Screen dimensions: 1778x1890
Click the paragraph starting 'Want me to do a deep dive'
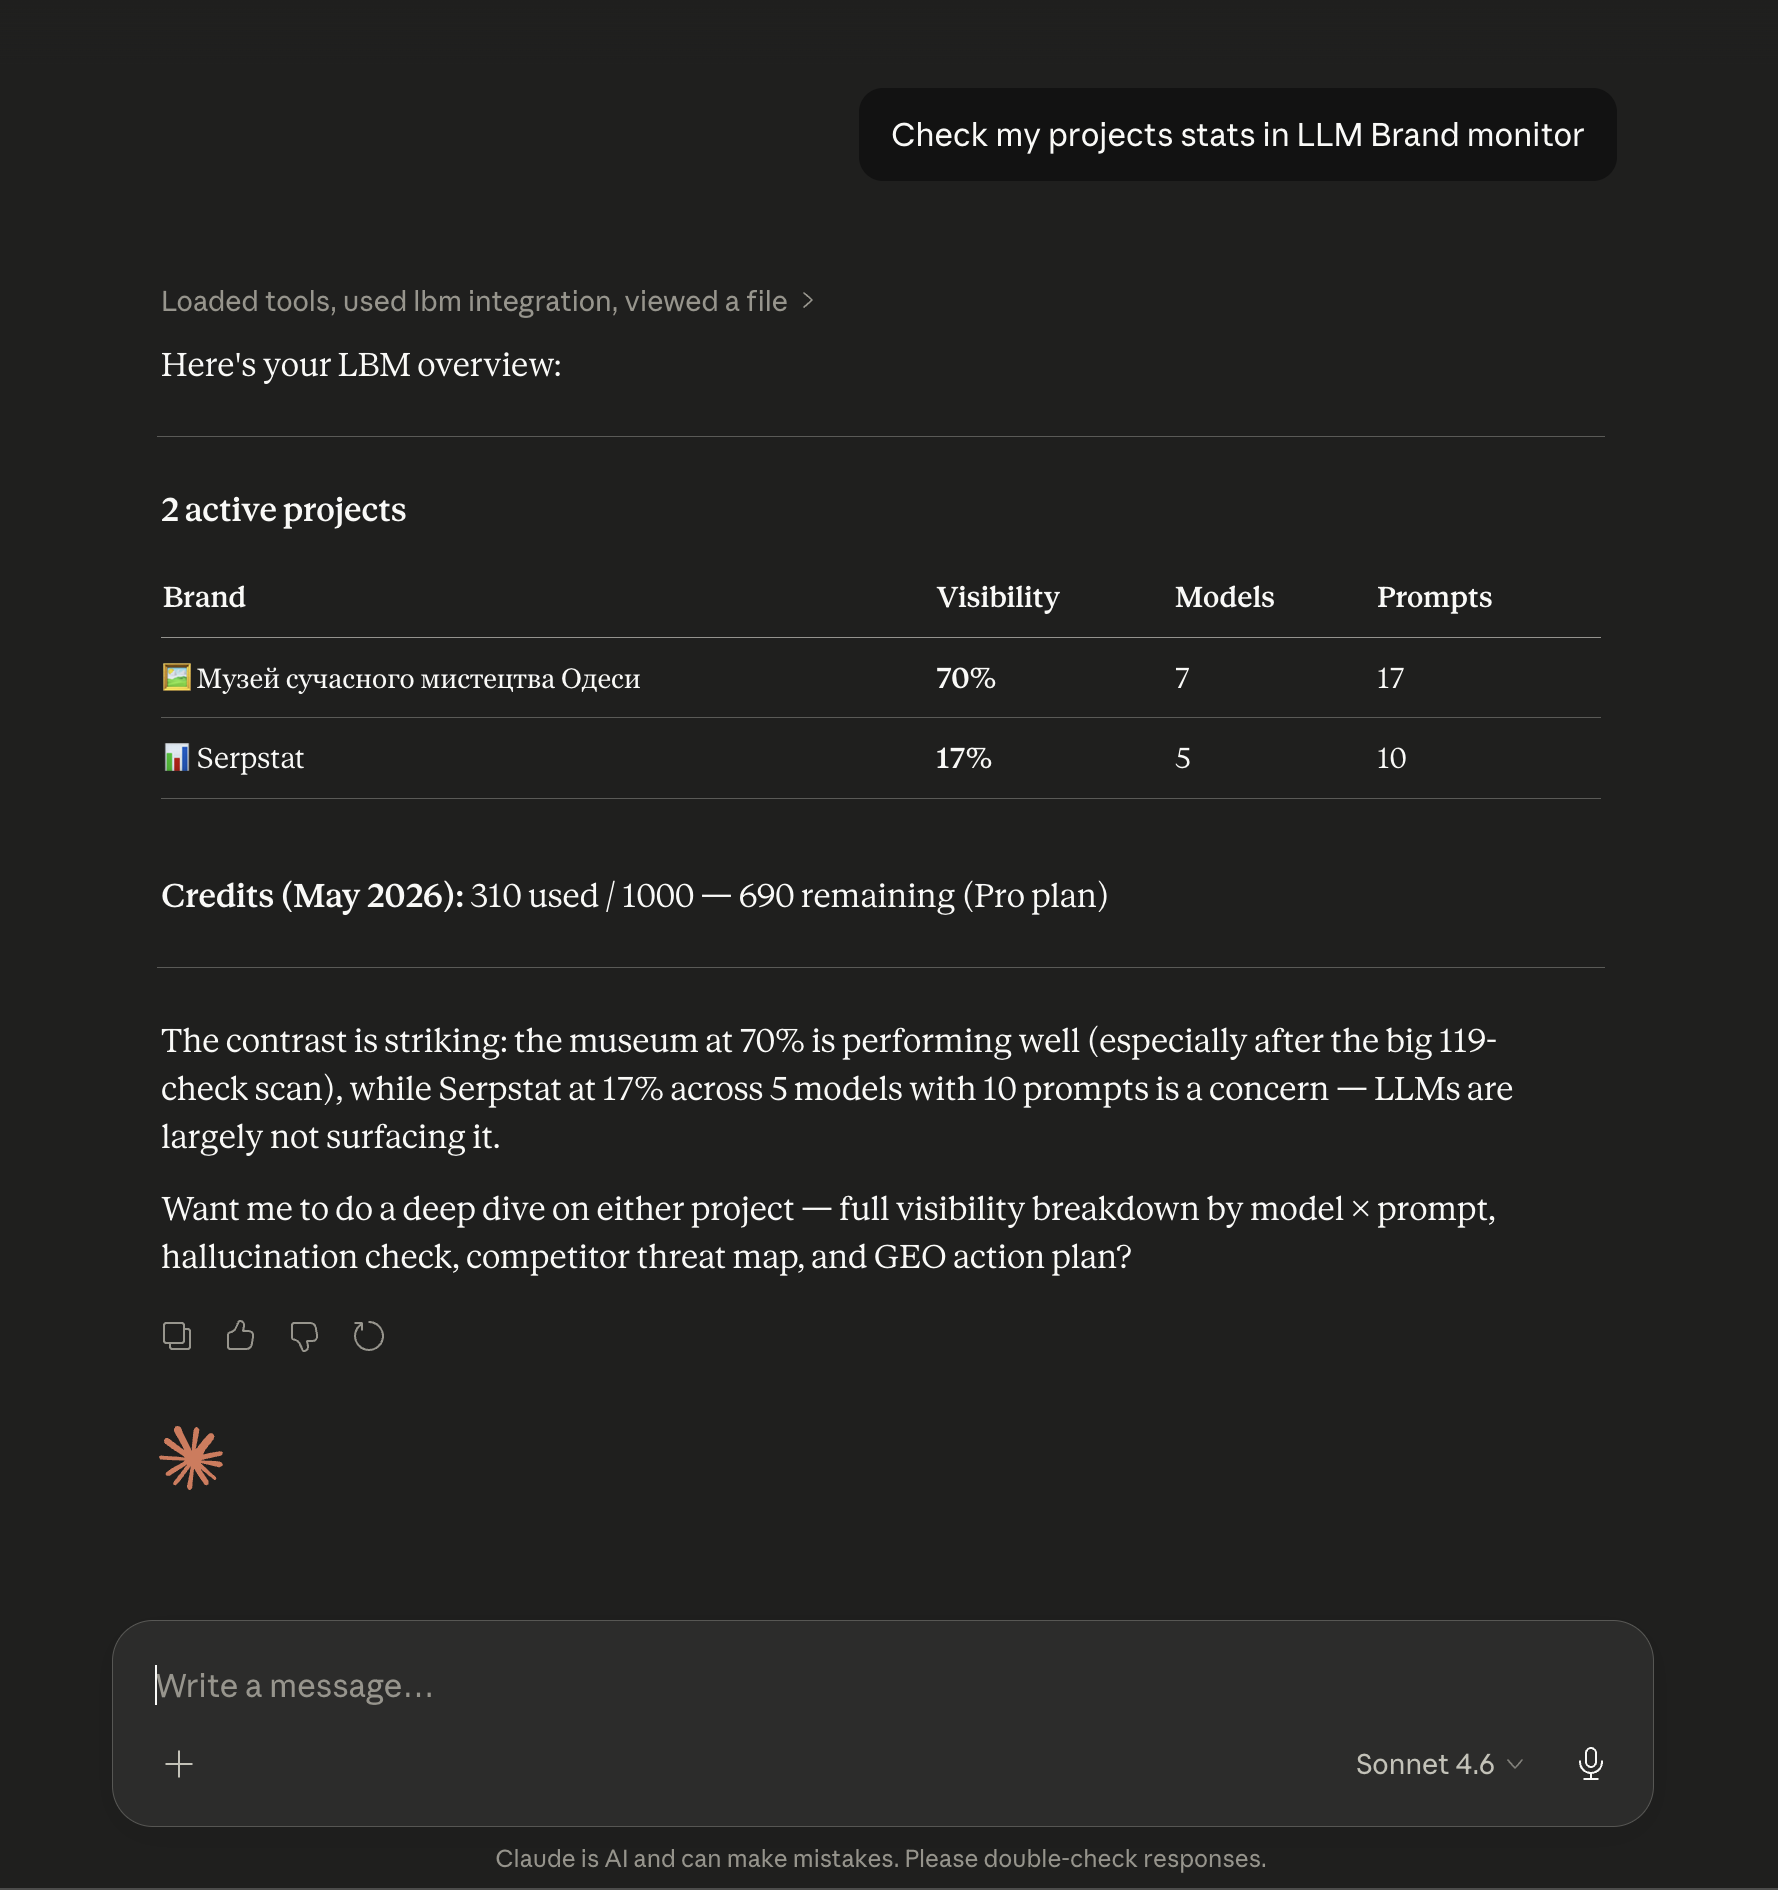pos(829,1232)
